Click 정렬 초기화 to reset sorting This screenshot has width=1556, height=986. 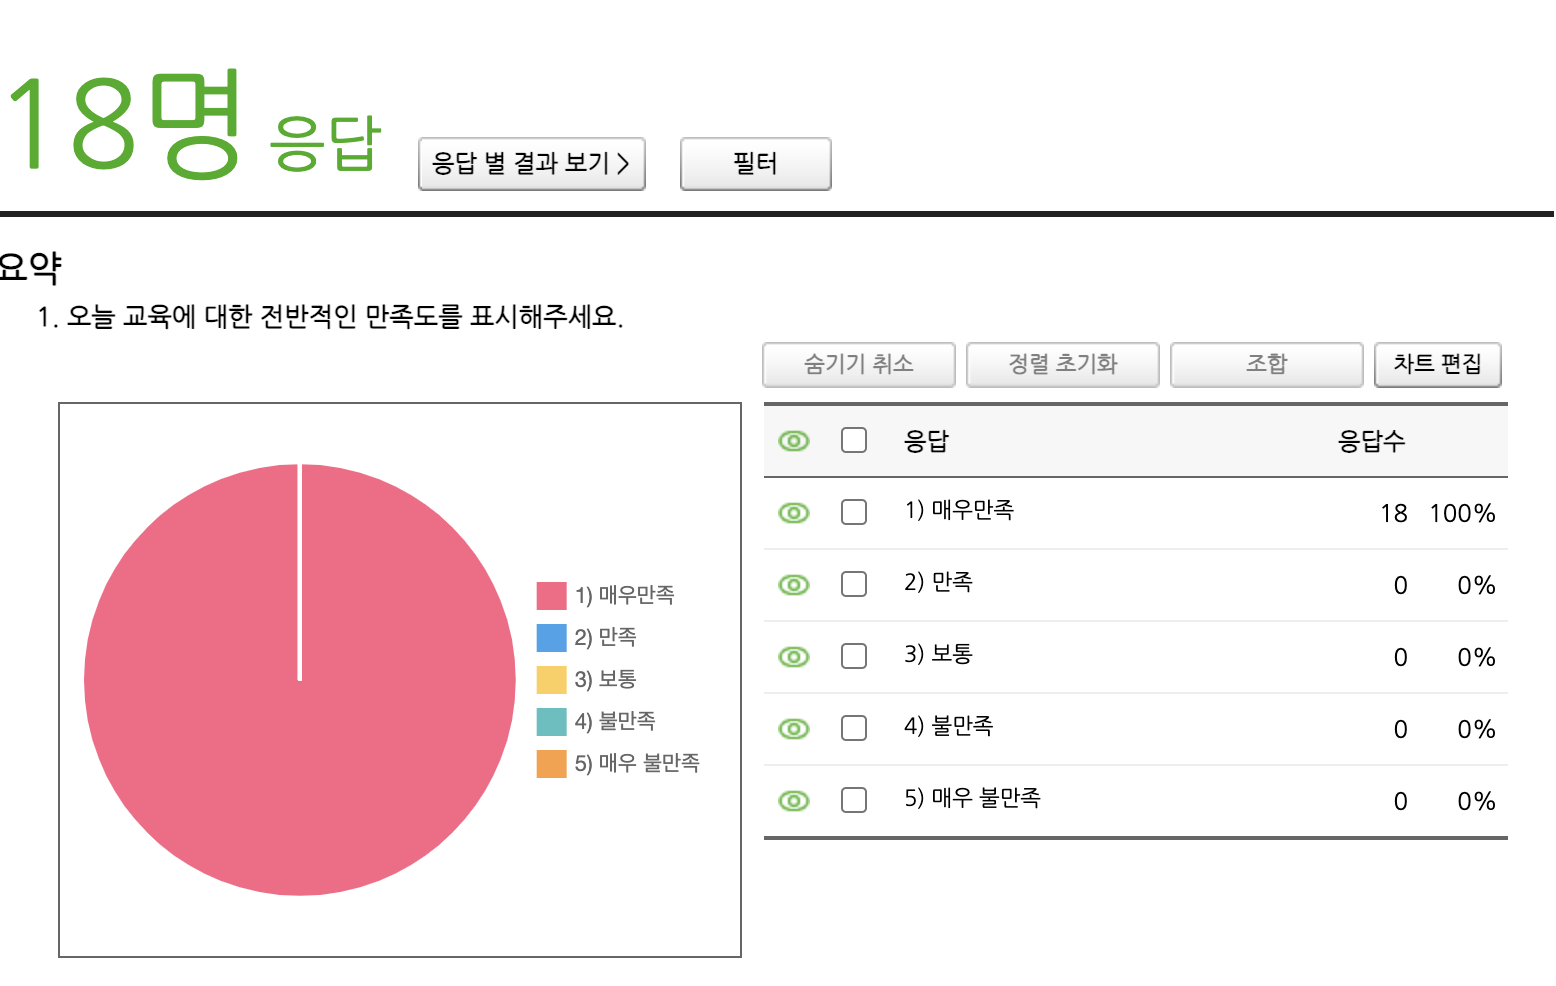(1062, 364)
